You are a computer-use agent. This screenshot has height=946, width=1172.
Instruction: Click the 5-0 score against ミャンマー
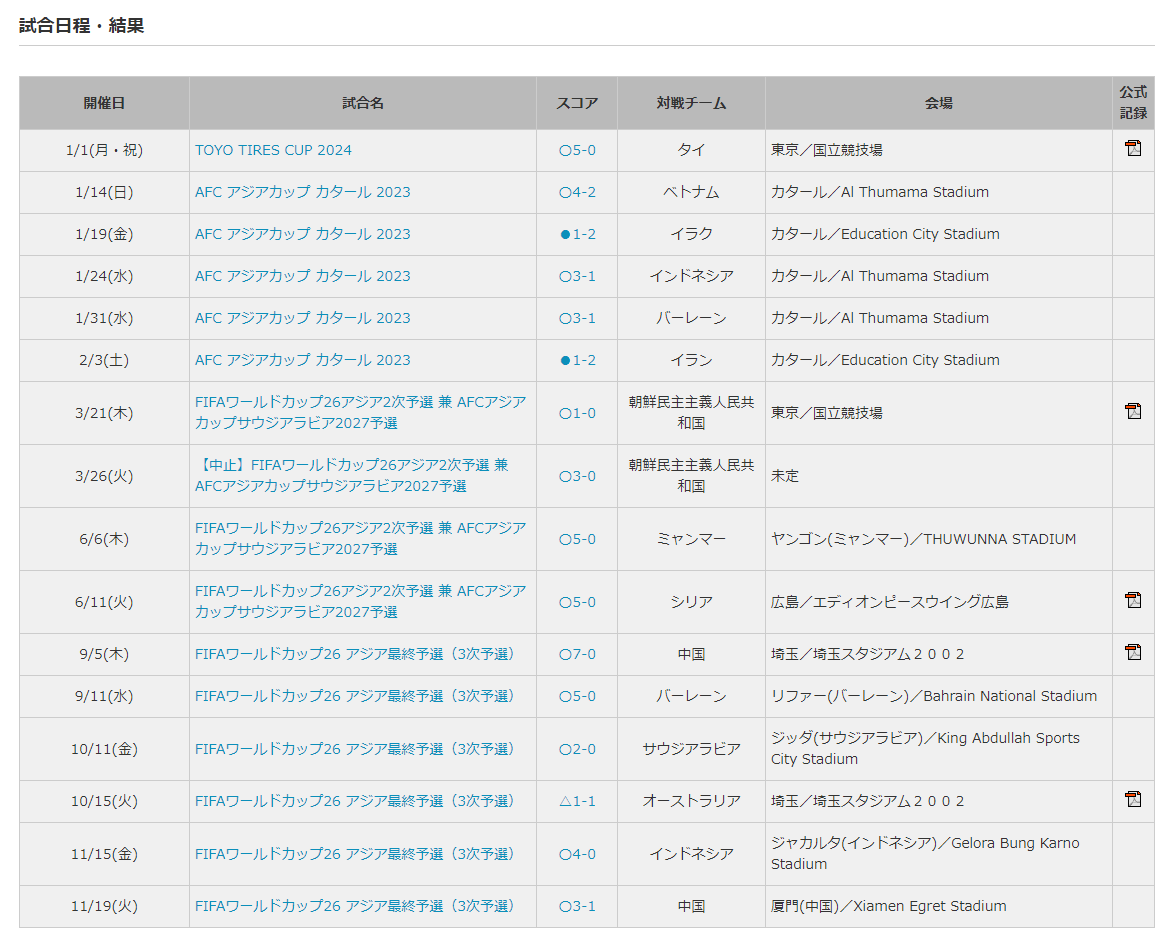577,538
